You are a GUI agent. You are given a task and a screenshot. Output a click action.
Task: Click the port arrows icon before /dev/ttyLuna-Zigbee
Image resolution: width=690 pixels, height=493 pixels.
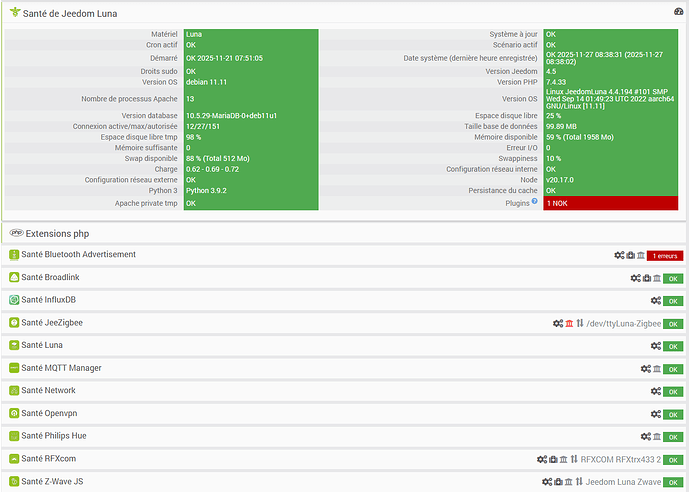coord(580,323)
